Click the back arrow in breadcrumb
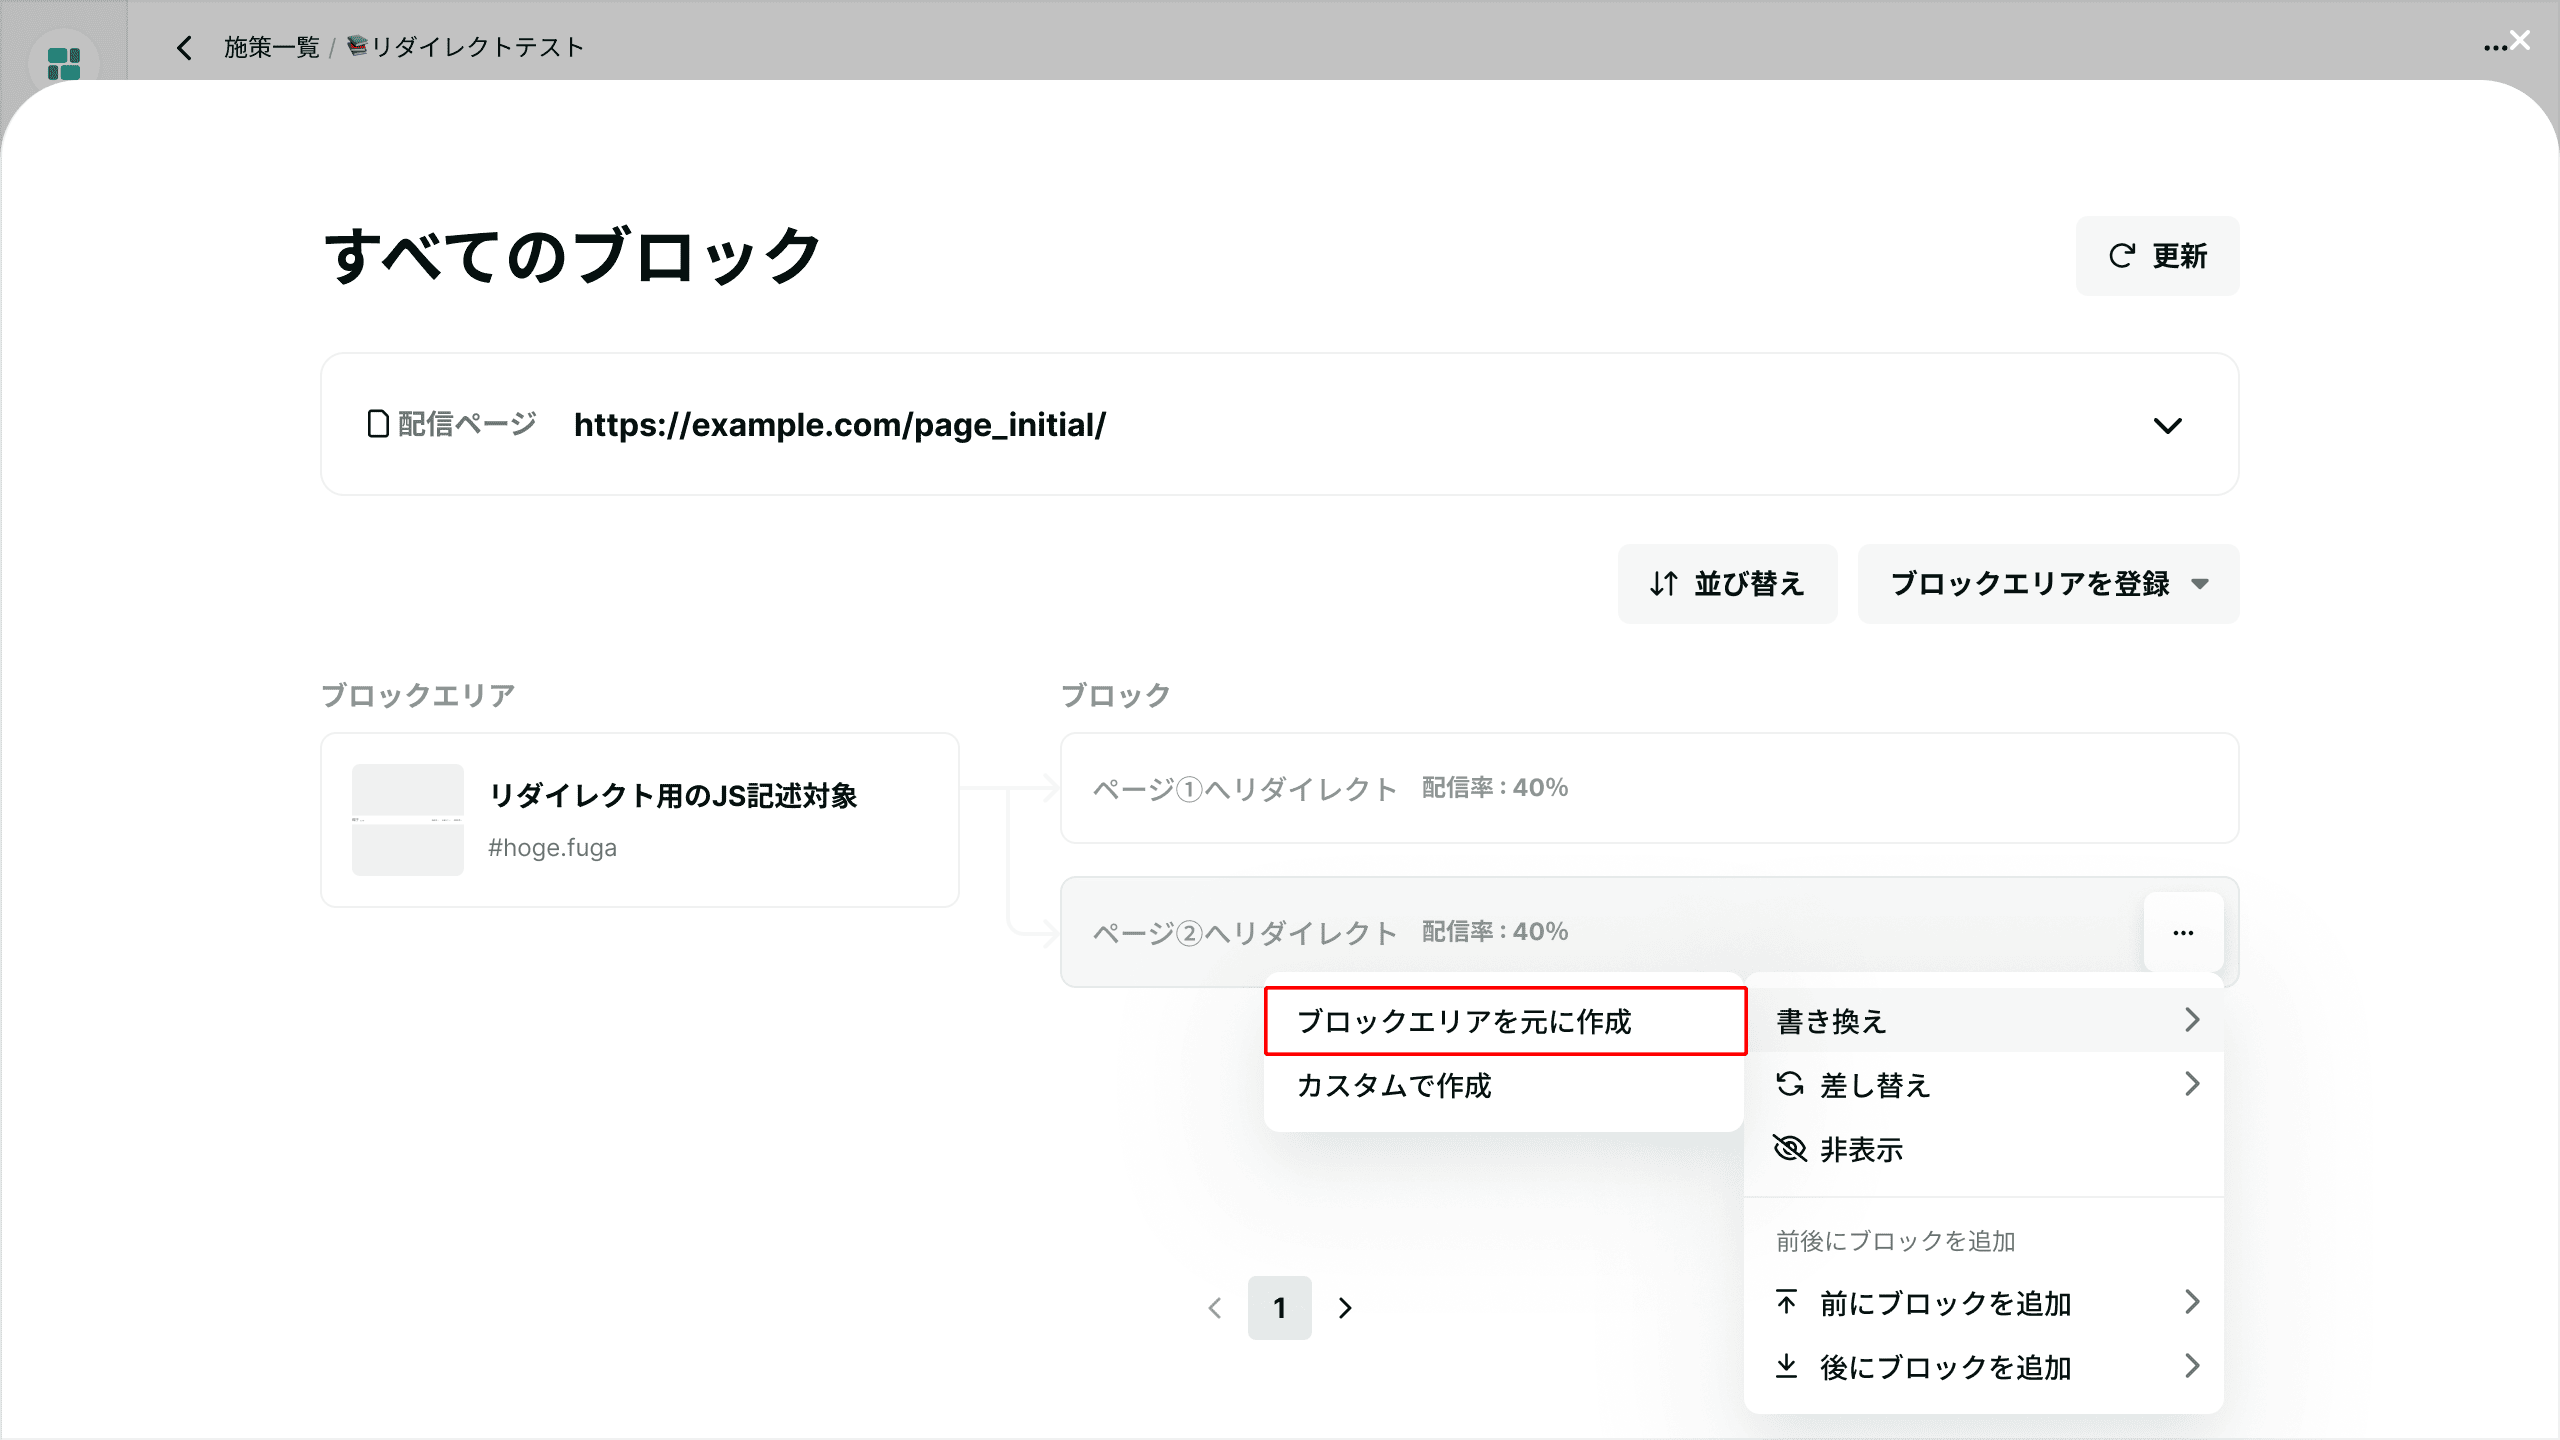Screen dimensions: 2560x1440 click(184, 47)
